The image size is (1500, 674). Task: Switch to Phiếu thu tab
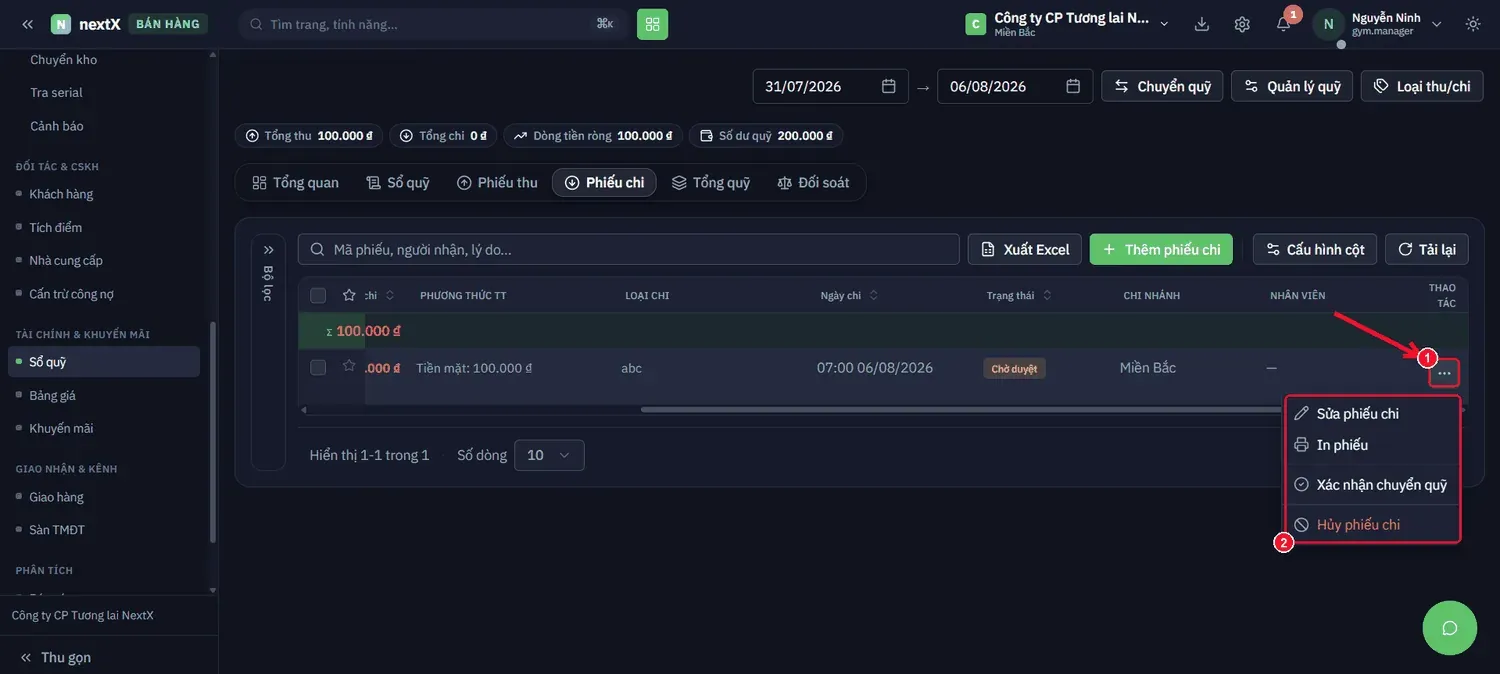(497, 182)
